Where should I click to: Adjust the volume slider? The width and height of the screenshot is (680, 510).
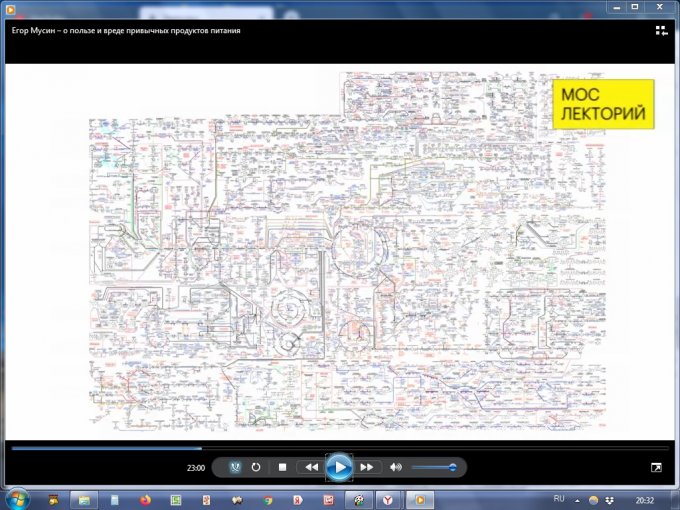pyautogui.click(x=433, y=467)
